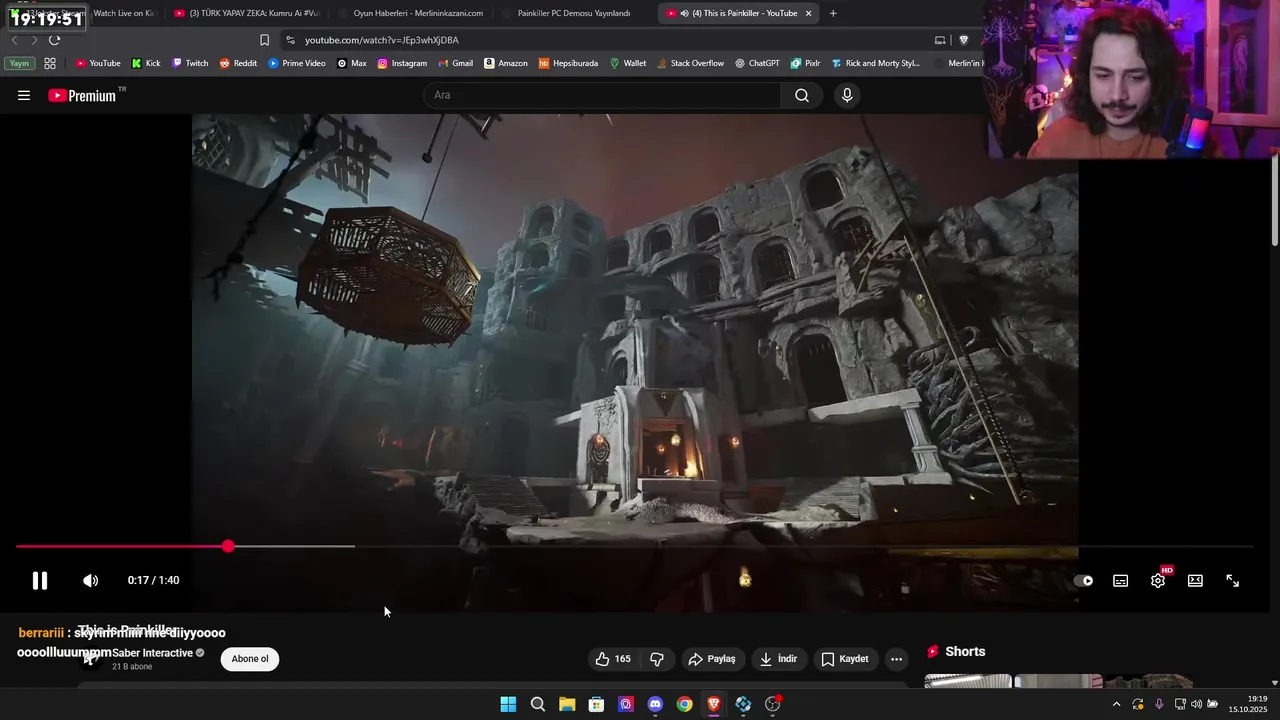1280x720 pixels.
Task: Click the İndir download button
Action: point(778,659)
